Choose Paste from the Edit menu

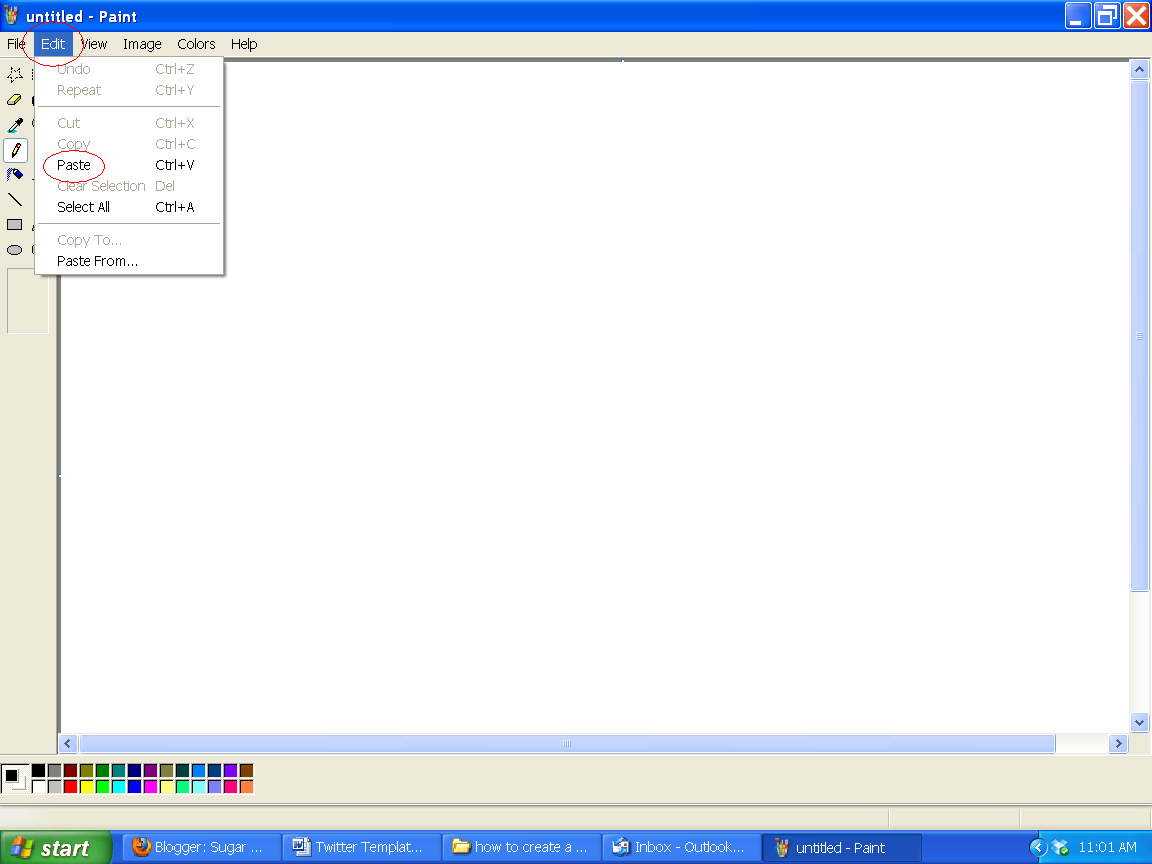coord(74,165)
